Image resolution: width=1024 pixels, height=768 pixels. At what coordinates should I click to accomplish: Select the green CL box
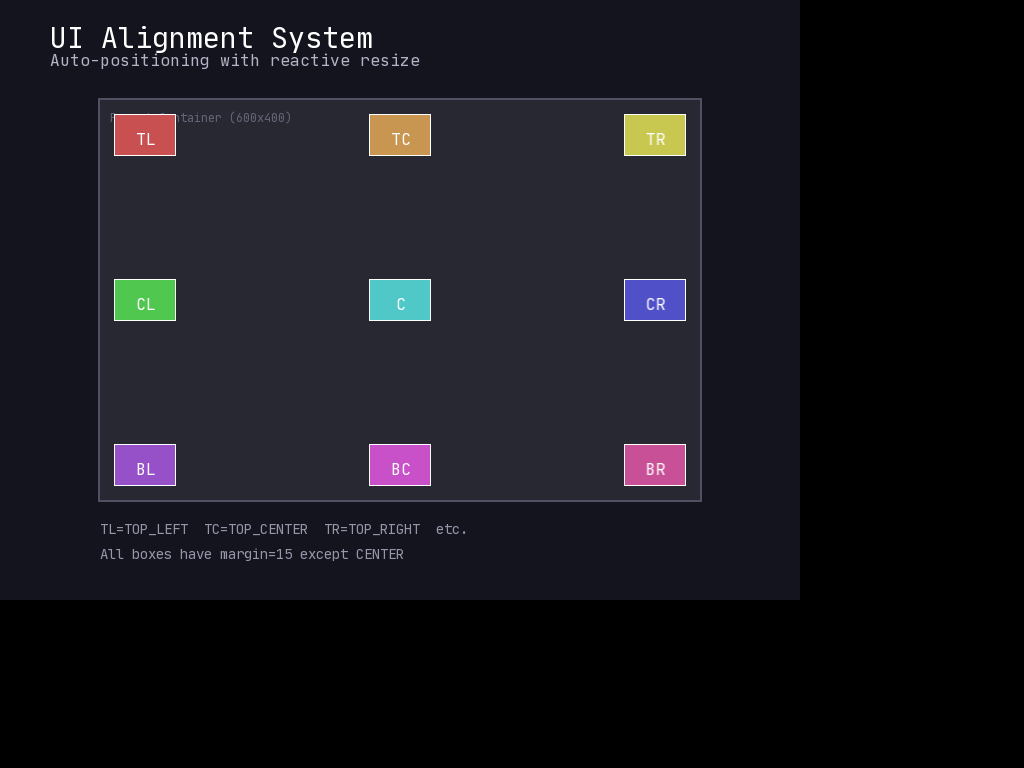pos(145,300)
